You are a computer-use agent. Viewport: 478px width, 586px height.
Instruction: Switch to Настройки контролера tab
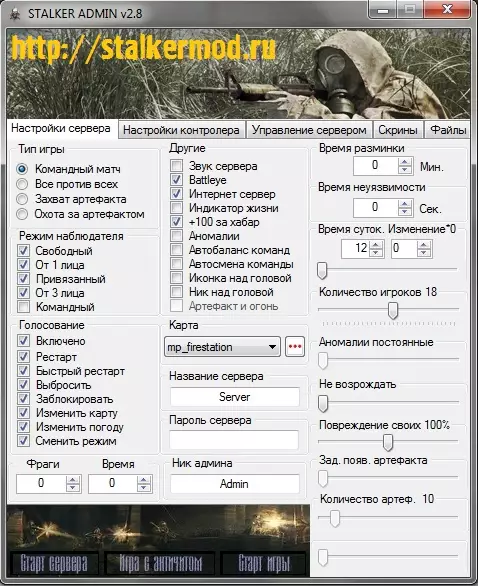tap(181, 130)
